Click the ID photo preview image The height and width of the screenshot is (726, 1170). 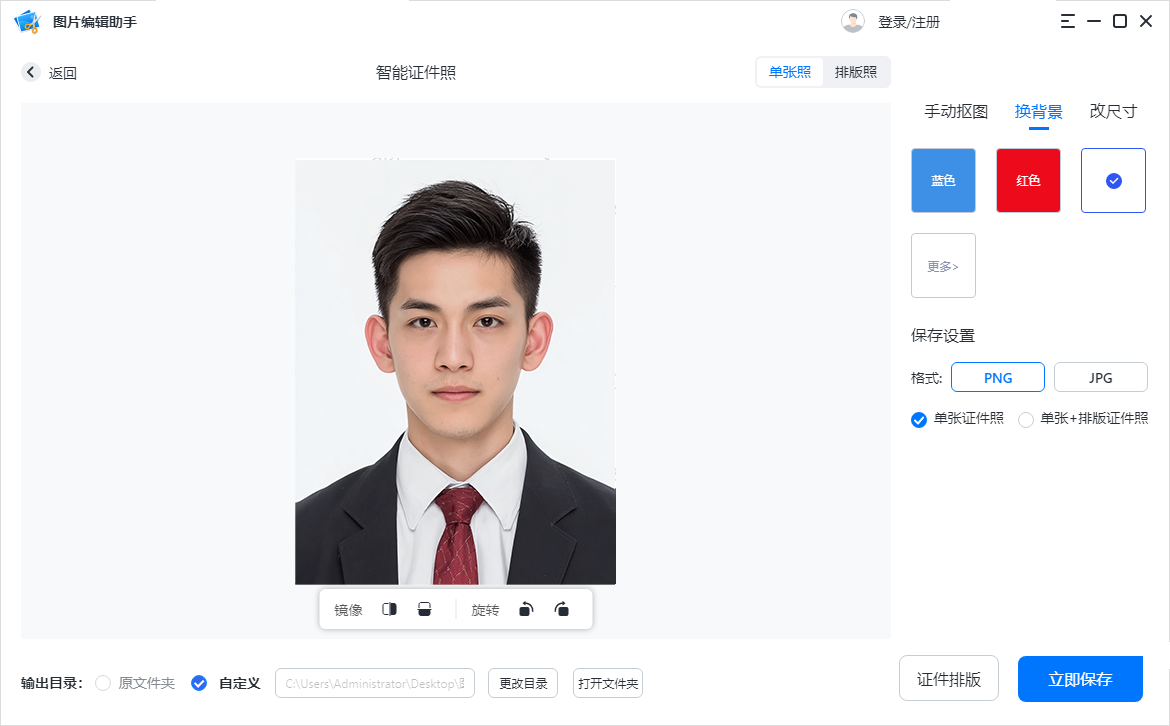click(x=455, y=372)
